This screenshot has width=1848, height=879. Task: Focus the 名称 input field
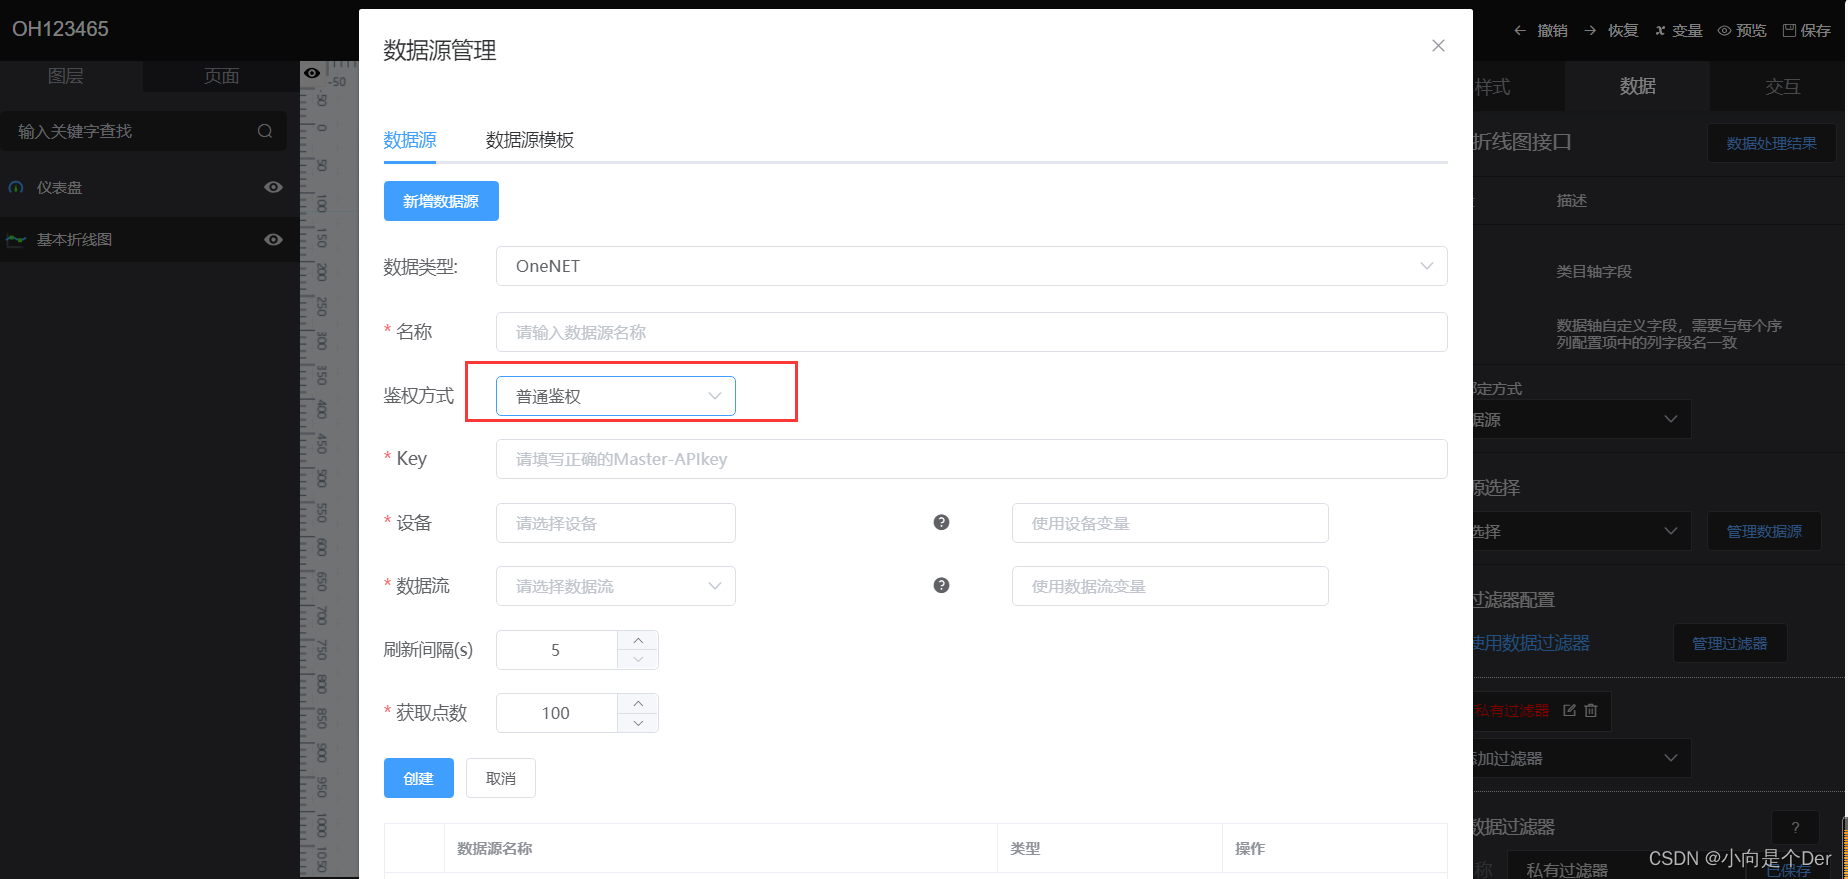pyautogui.click(x=971, y=332)
